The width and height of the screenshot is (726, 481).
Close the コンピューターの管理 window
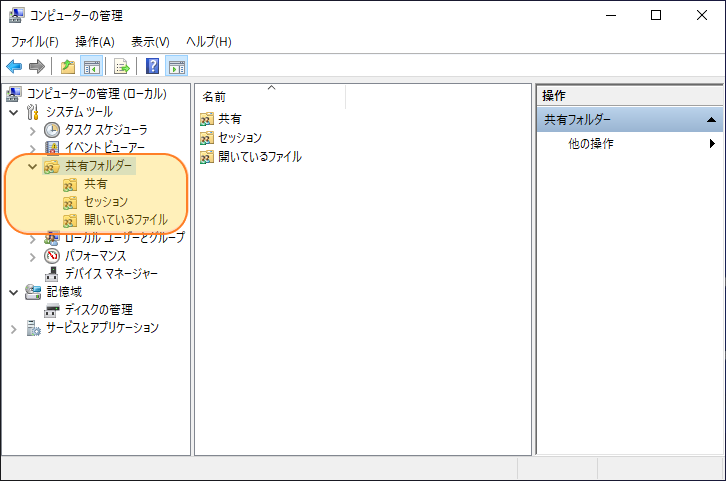click(702, 15)
